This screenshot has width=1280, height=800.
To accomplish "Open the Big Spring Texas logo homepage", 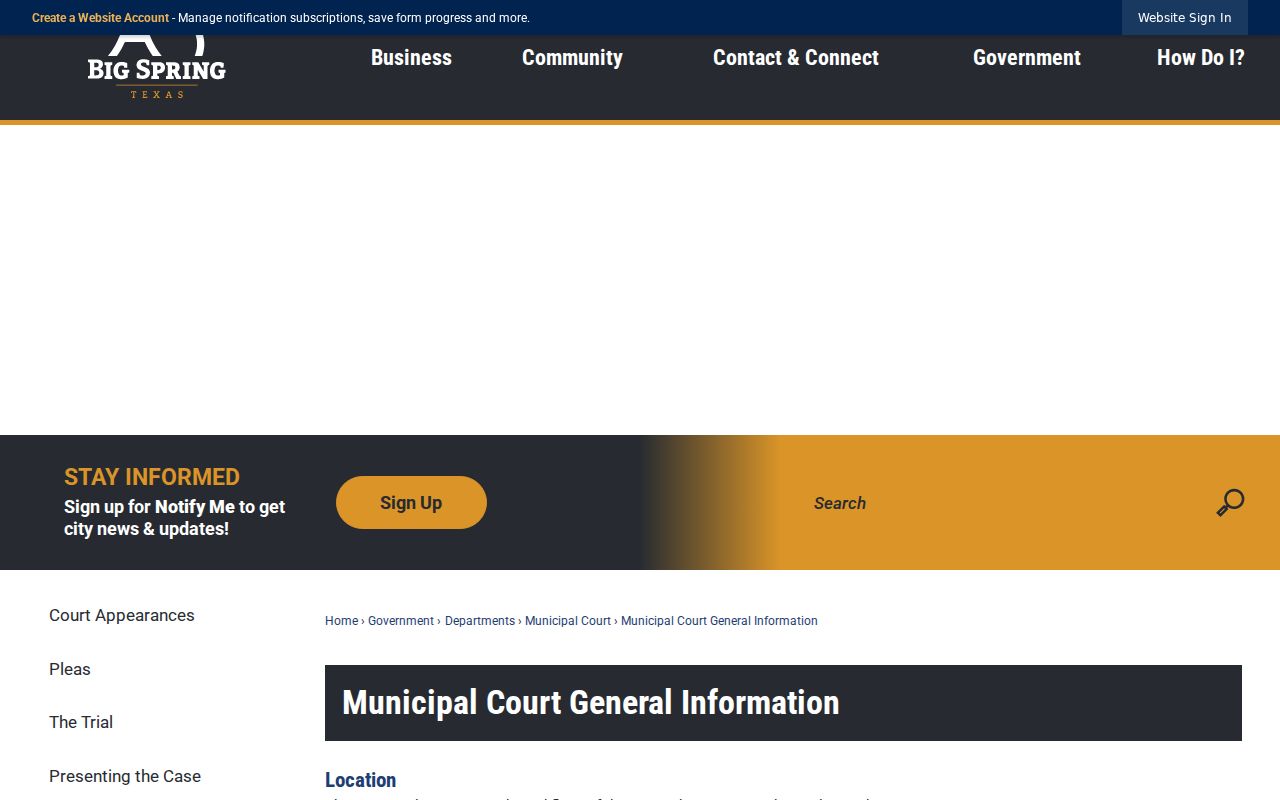I will click(x=157, y=67).
